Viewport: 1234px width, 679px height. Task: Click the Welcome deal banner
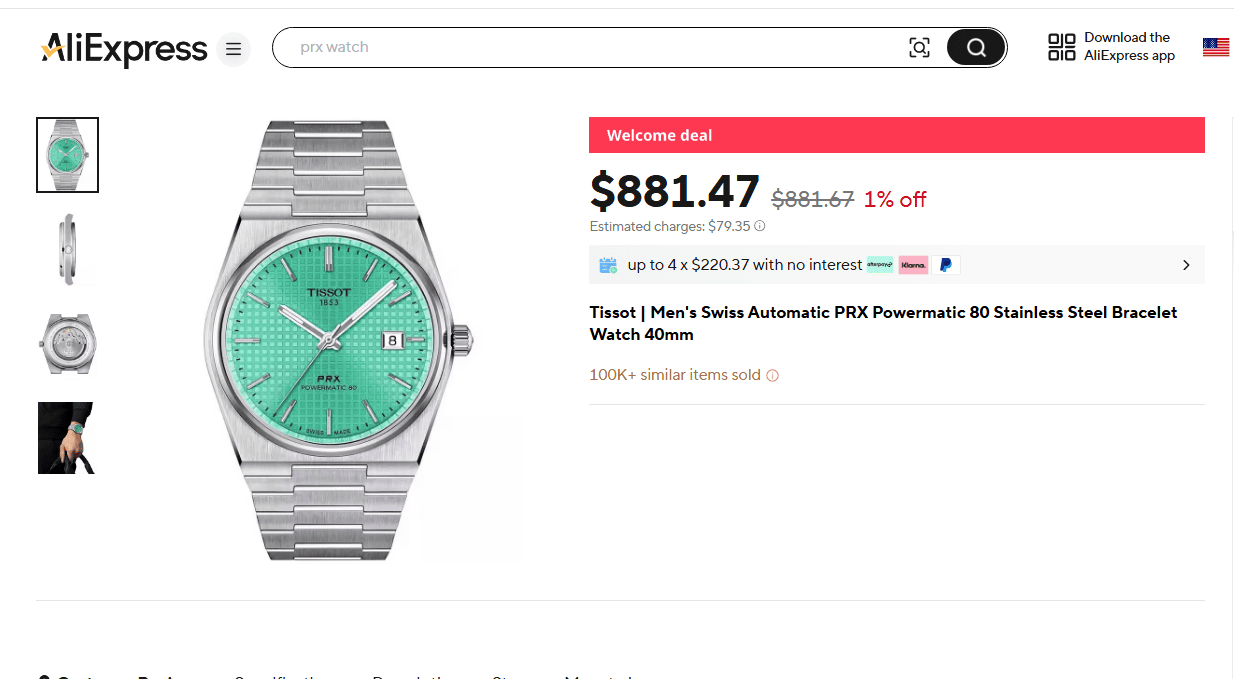896,135
